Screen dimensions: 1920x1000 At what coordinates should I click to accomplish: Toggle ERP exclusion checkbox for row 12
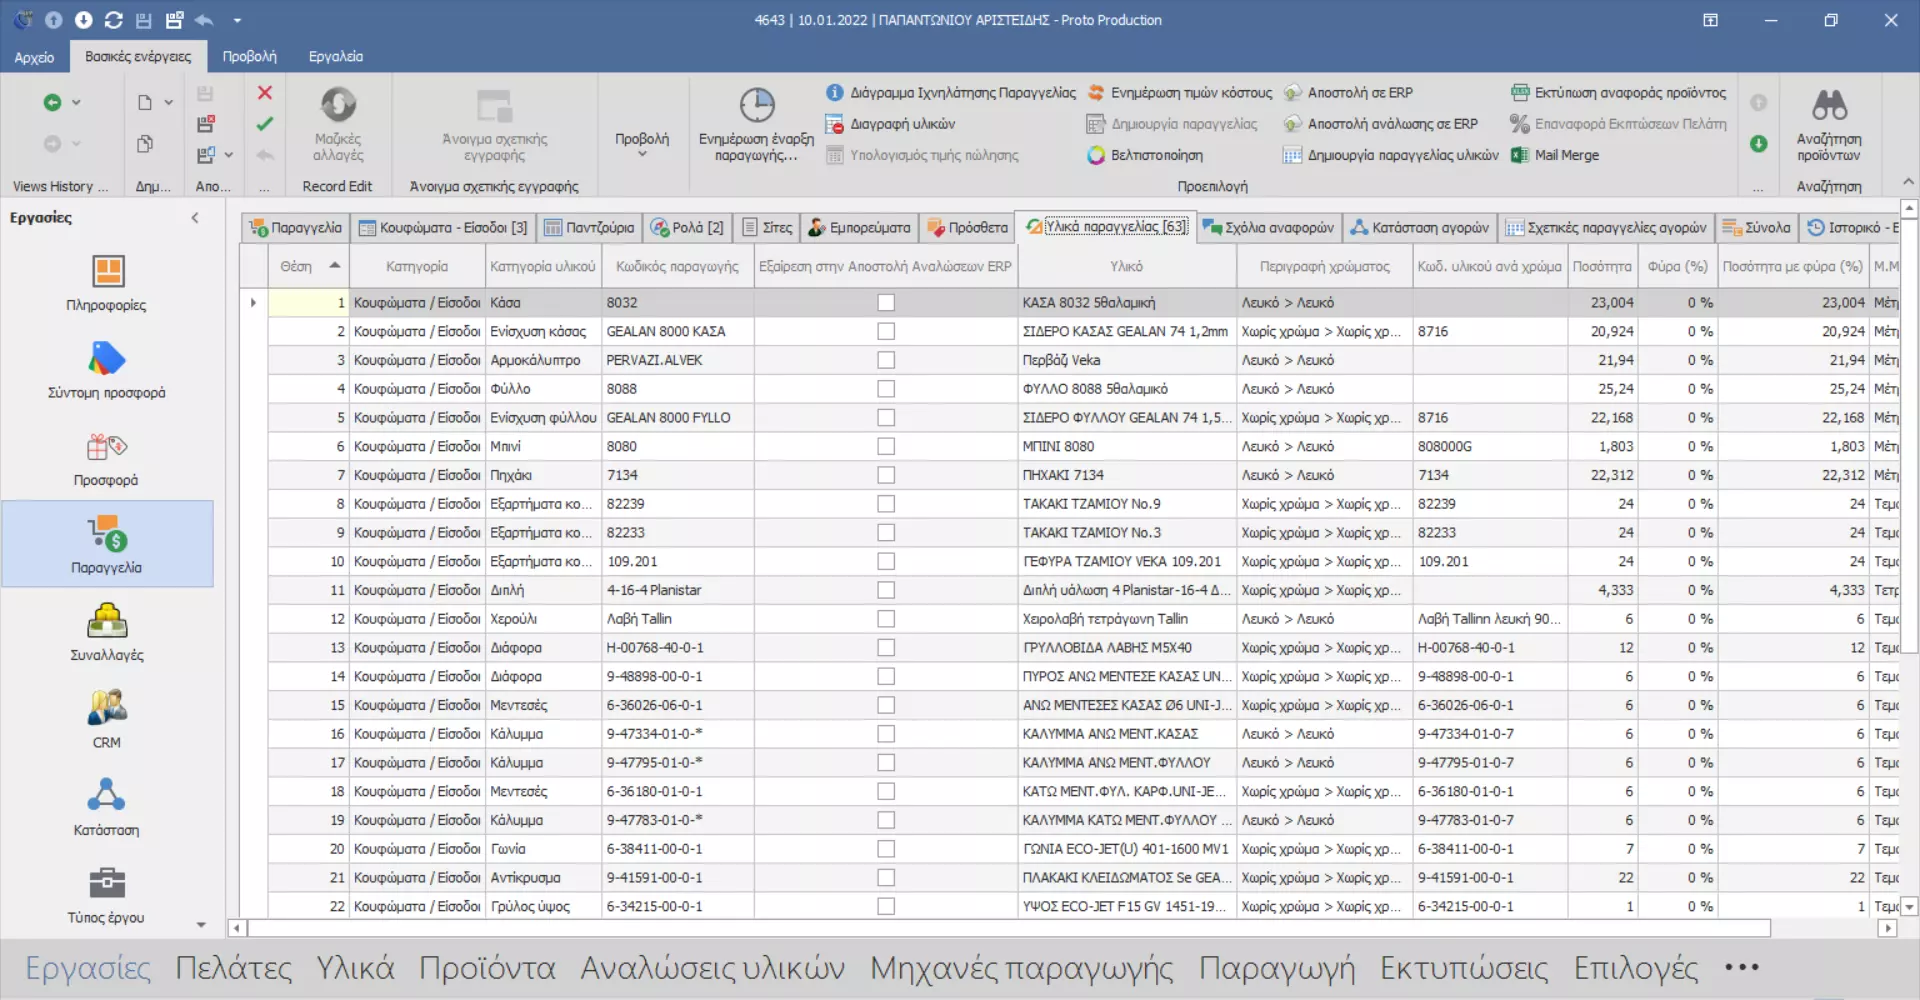[886, 619]
